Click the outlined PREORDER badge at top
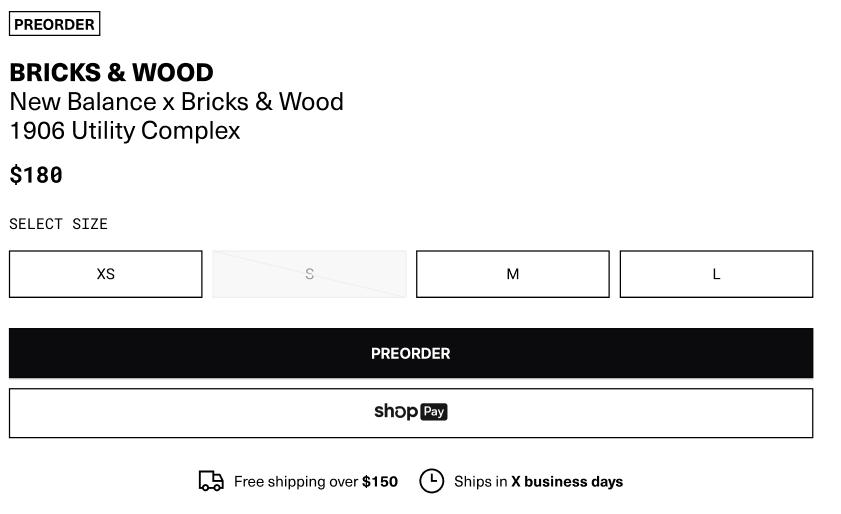Screen dimensions: 841x514 54,24
